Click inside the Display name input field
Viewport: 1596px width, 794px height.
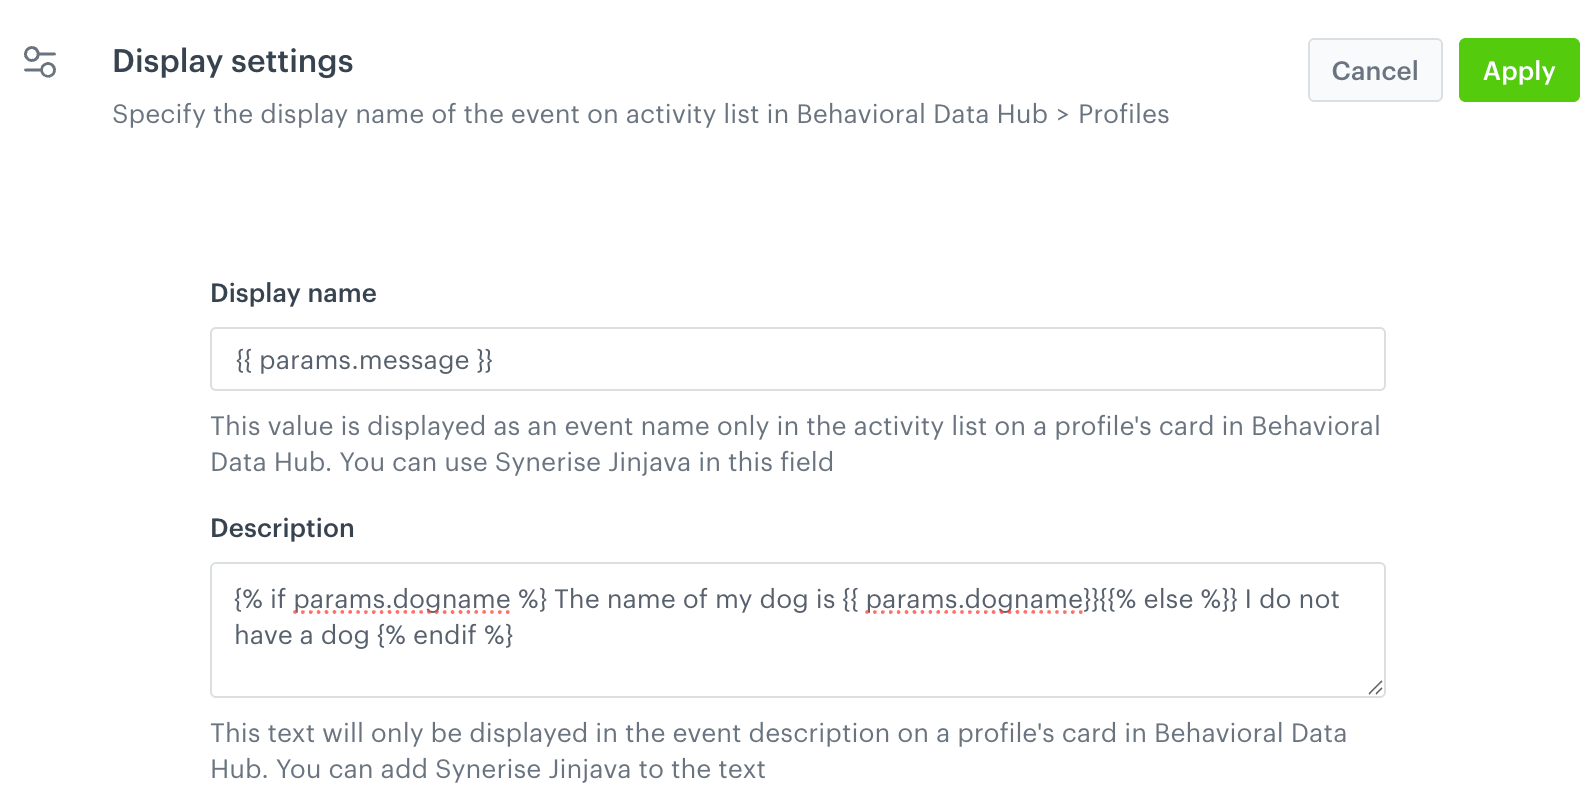[x=796, y=358]
